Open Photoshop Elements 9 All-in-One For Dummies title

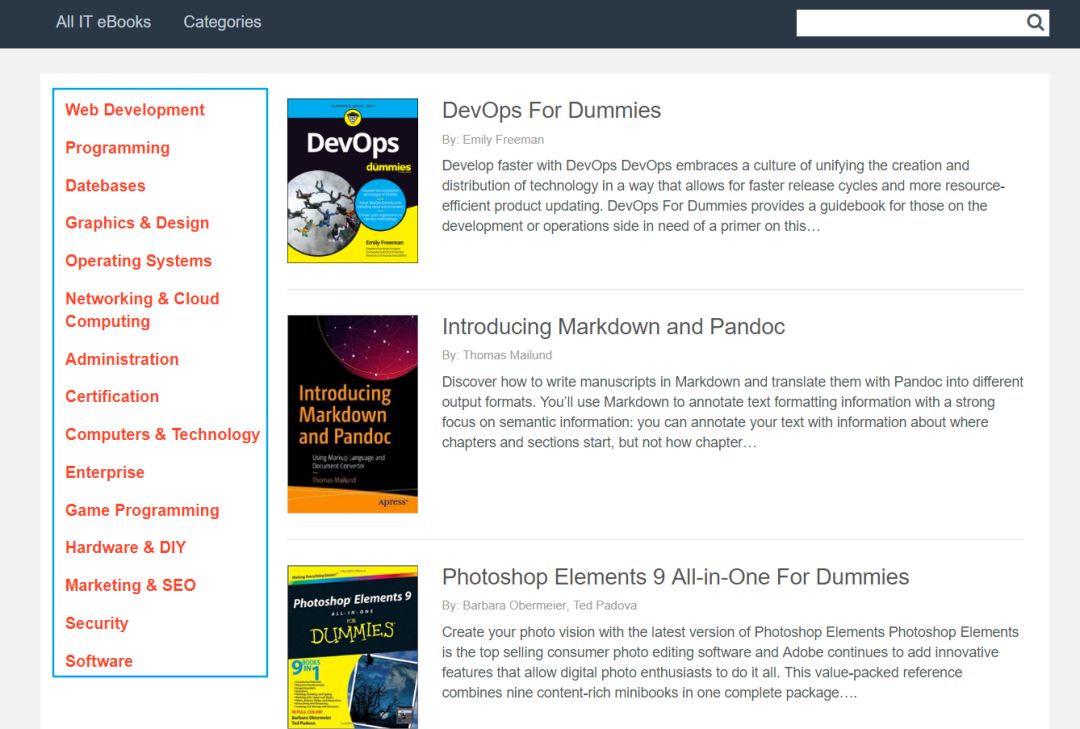pos(676,577)
